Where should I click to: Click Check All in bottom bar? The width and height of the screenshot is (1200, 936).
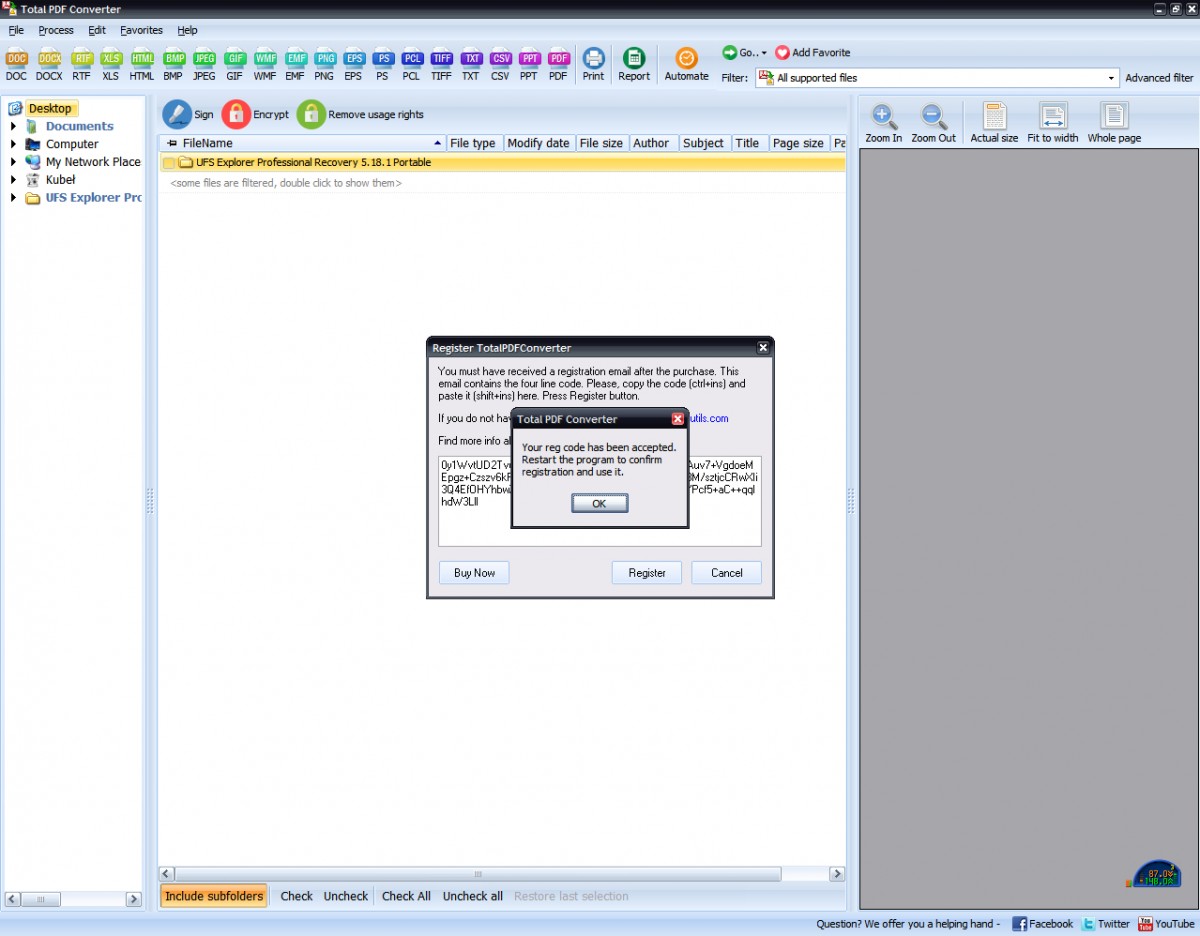(x=406, y=896)
